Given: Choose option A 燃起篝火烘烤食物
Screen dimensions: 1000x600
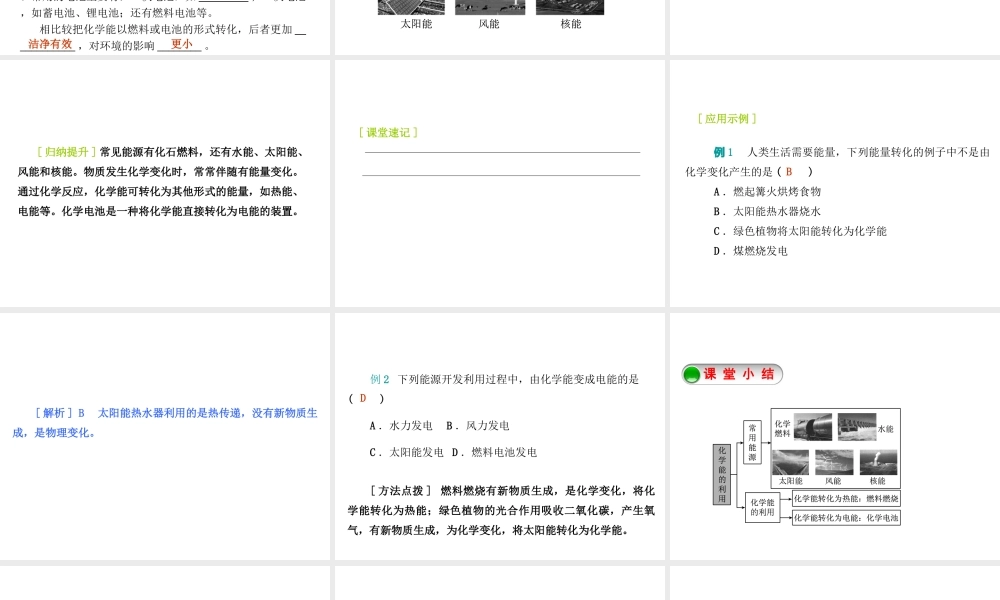Looking at the screenshot, I should pos(767,192).
